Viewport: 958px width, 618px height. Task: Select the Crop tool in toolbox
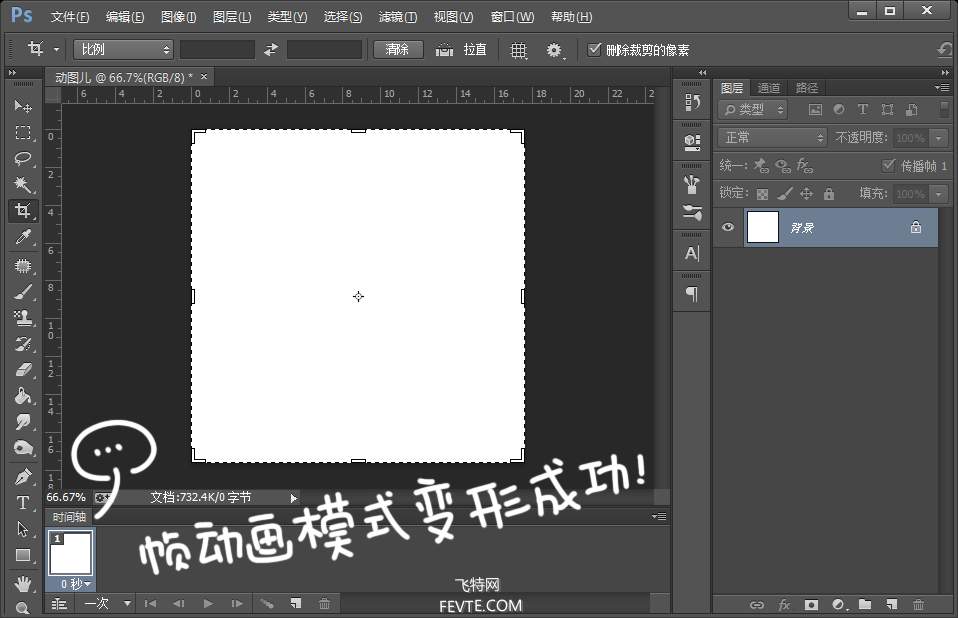[x=23, y=211]
